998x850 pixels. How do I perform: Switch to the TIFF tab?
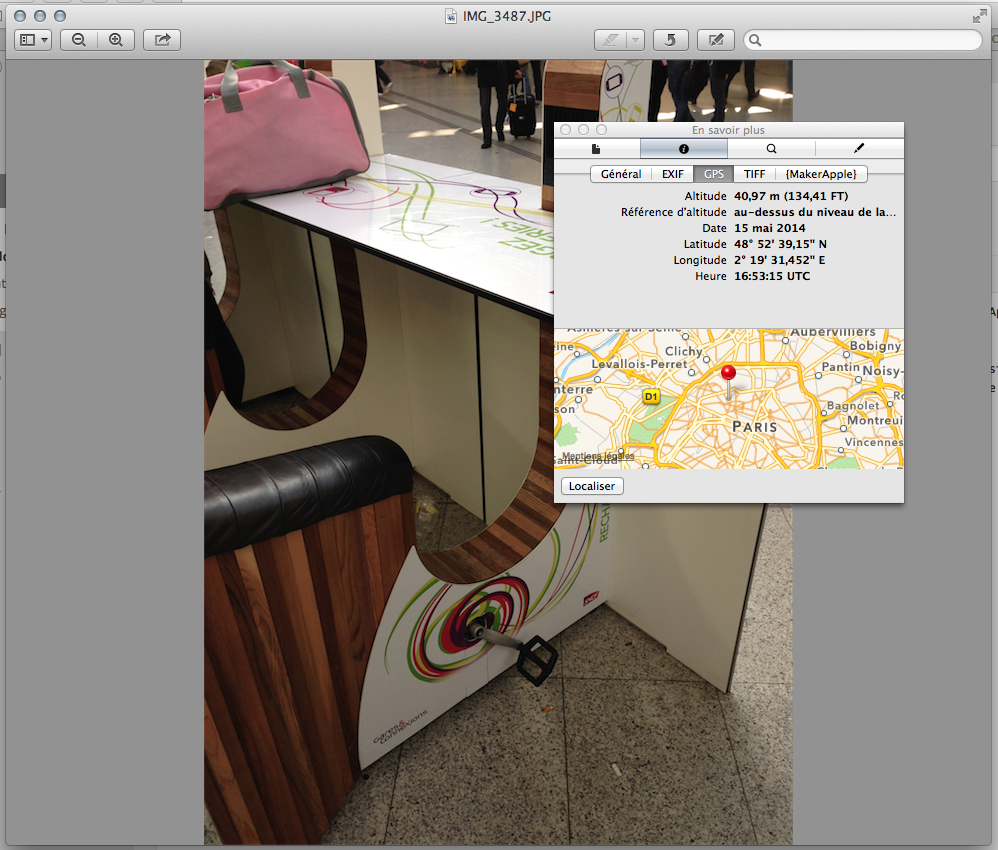pyautogui.click(x=754, y=174)
